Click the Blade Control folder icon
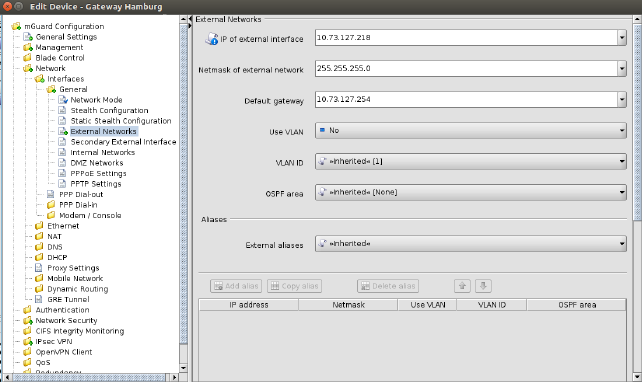This screenshot has height=382, width=642. tap(27, 58)
